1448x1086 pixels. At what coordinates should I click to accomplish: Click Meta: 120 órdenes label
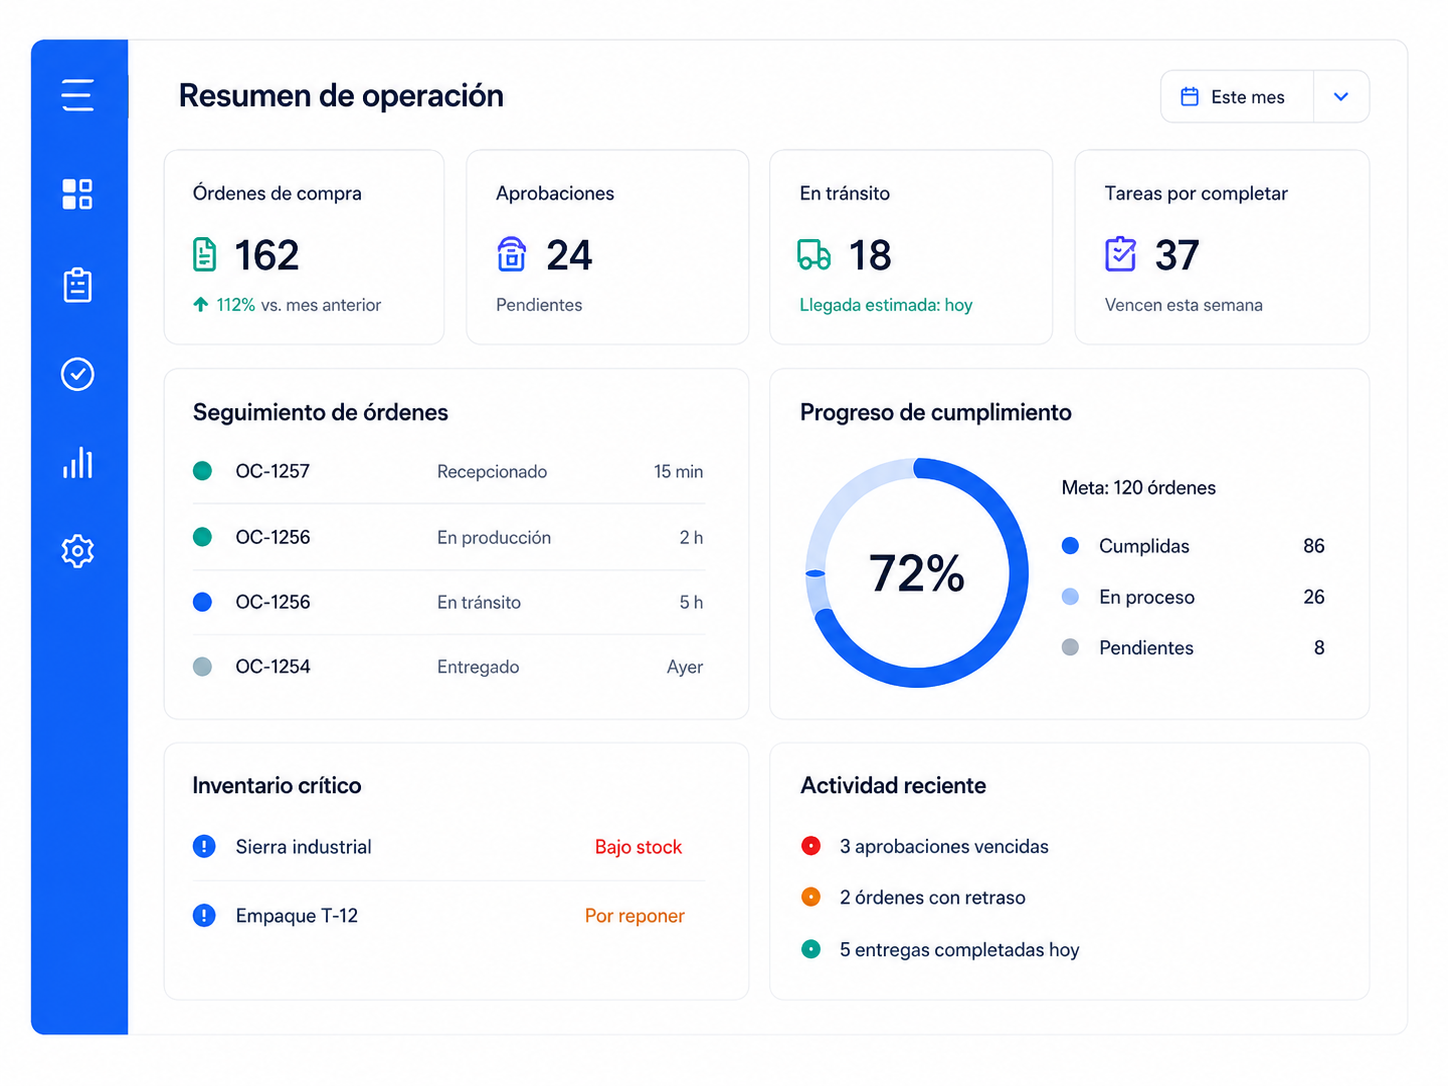tap(1139, 488)
